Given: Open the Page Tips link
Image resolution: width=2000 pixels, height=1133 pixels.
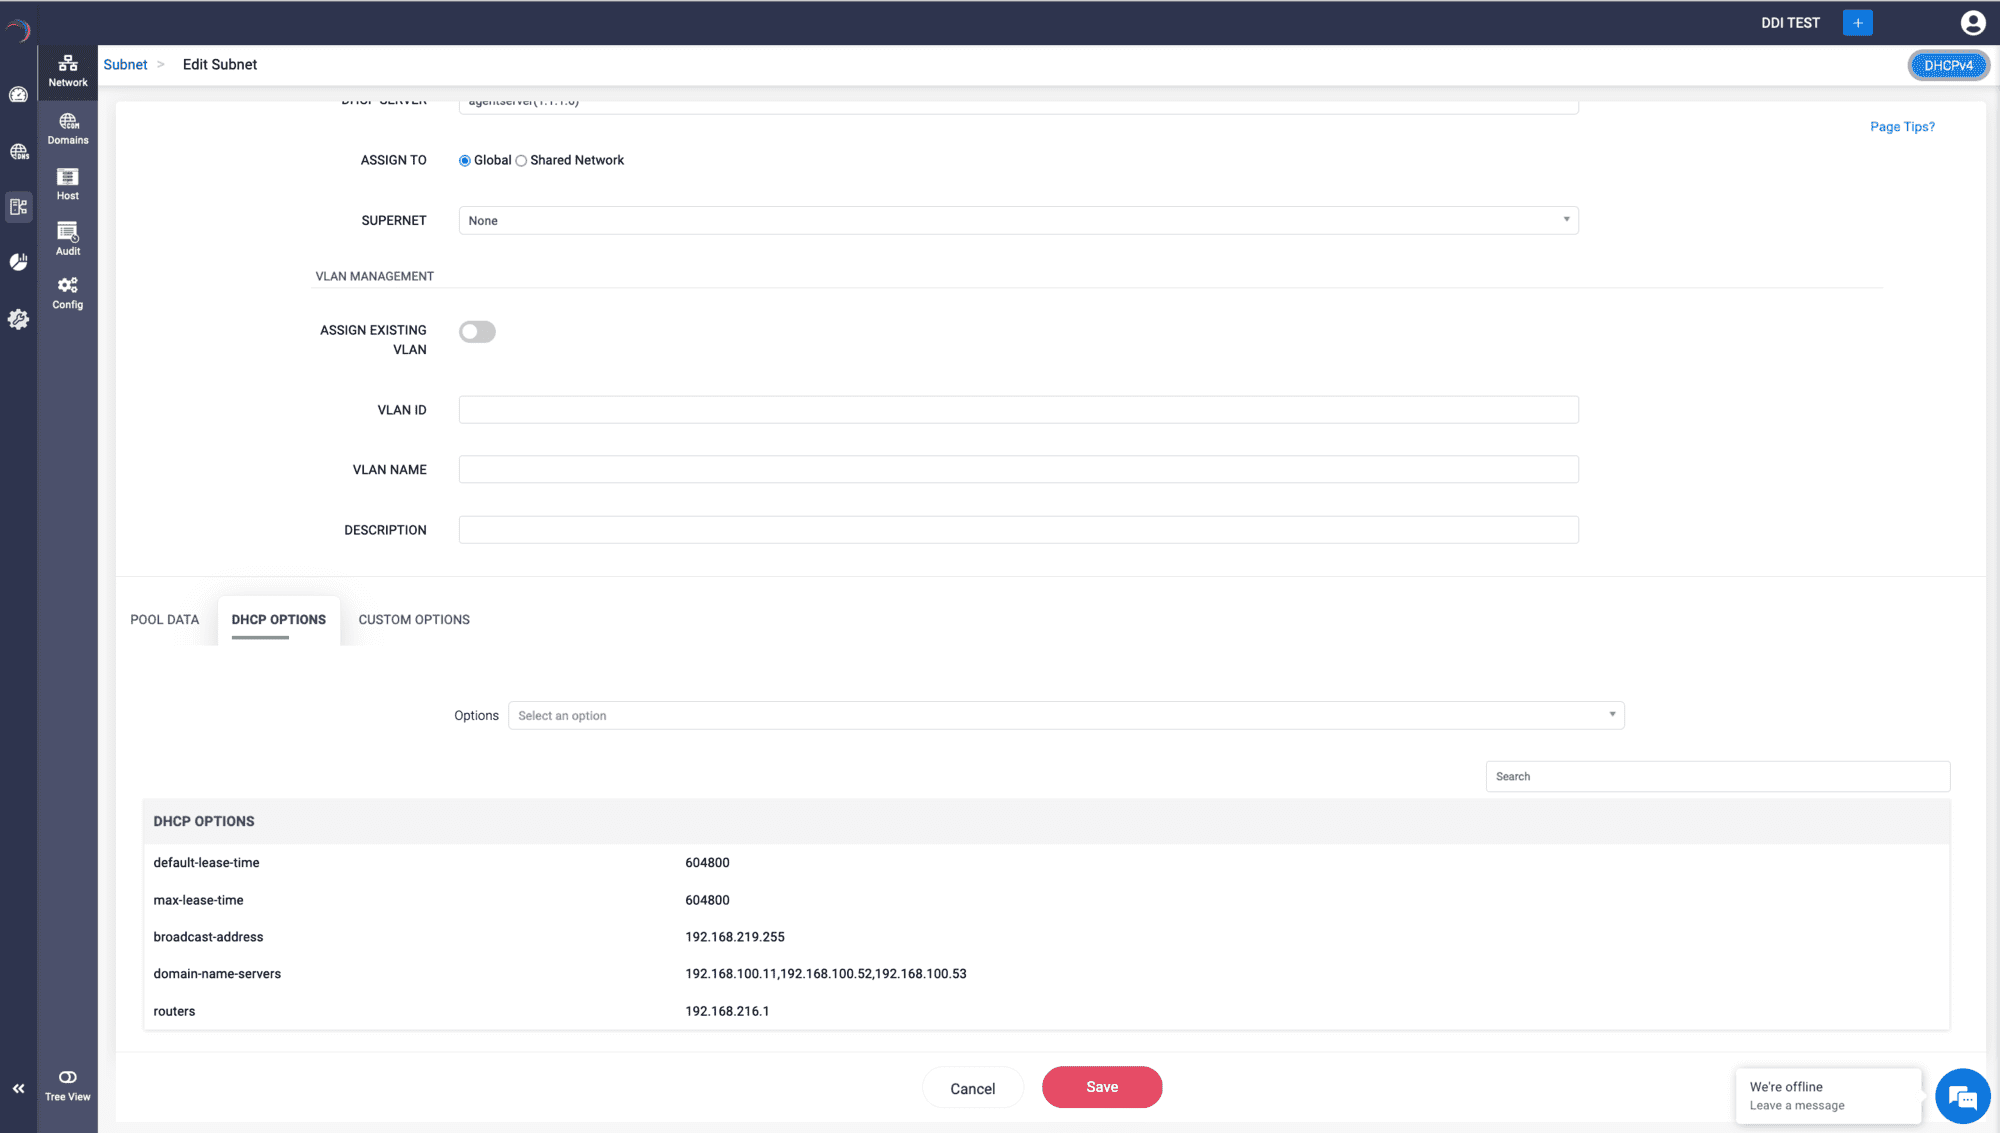Looking at the screenshot, I should coord(1902,127).
